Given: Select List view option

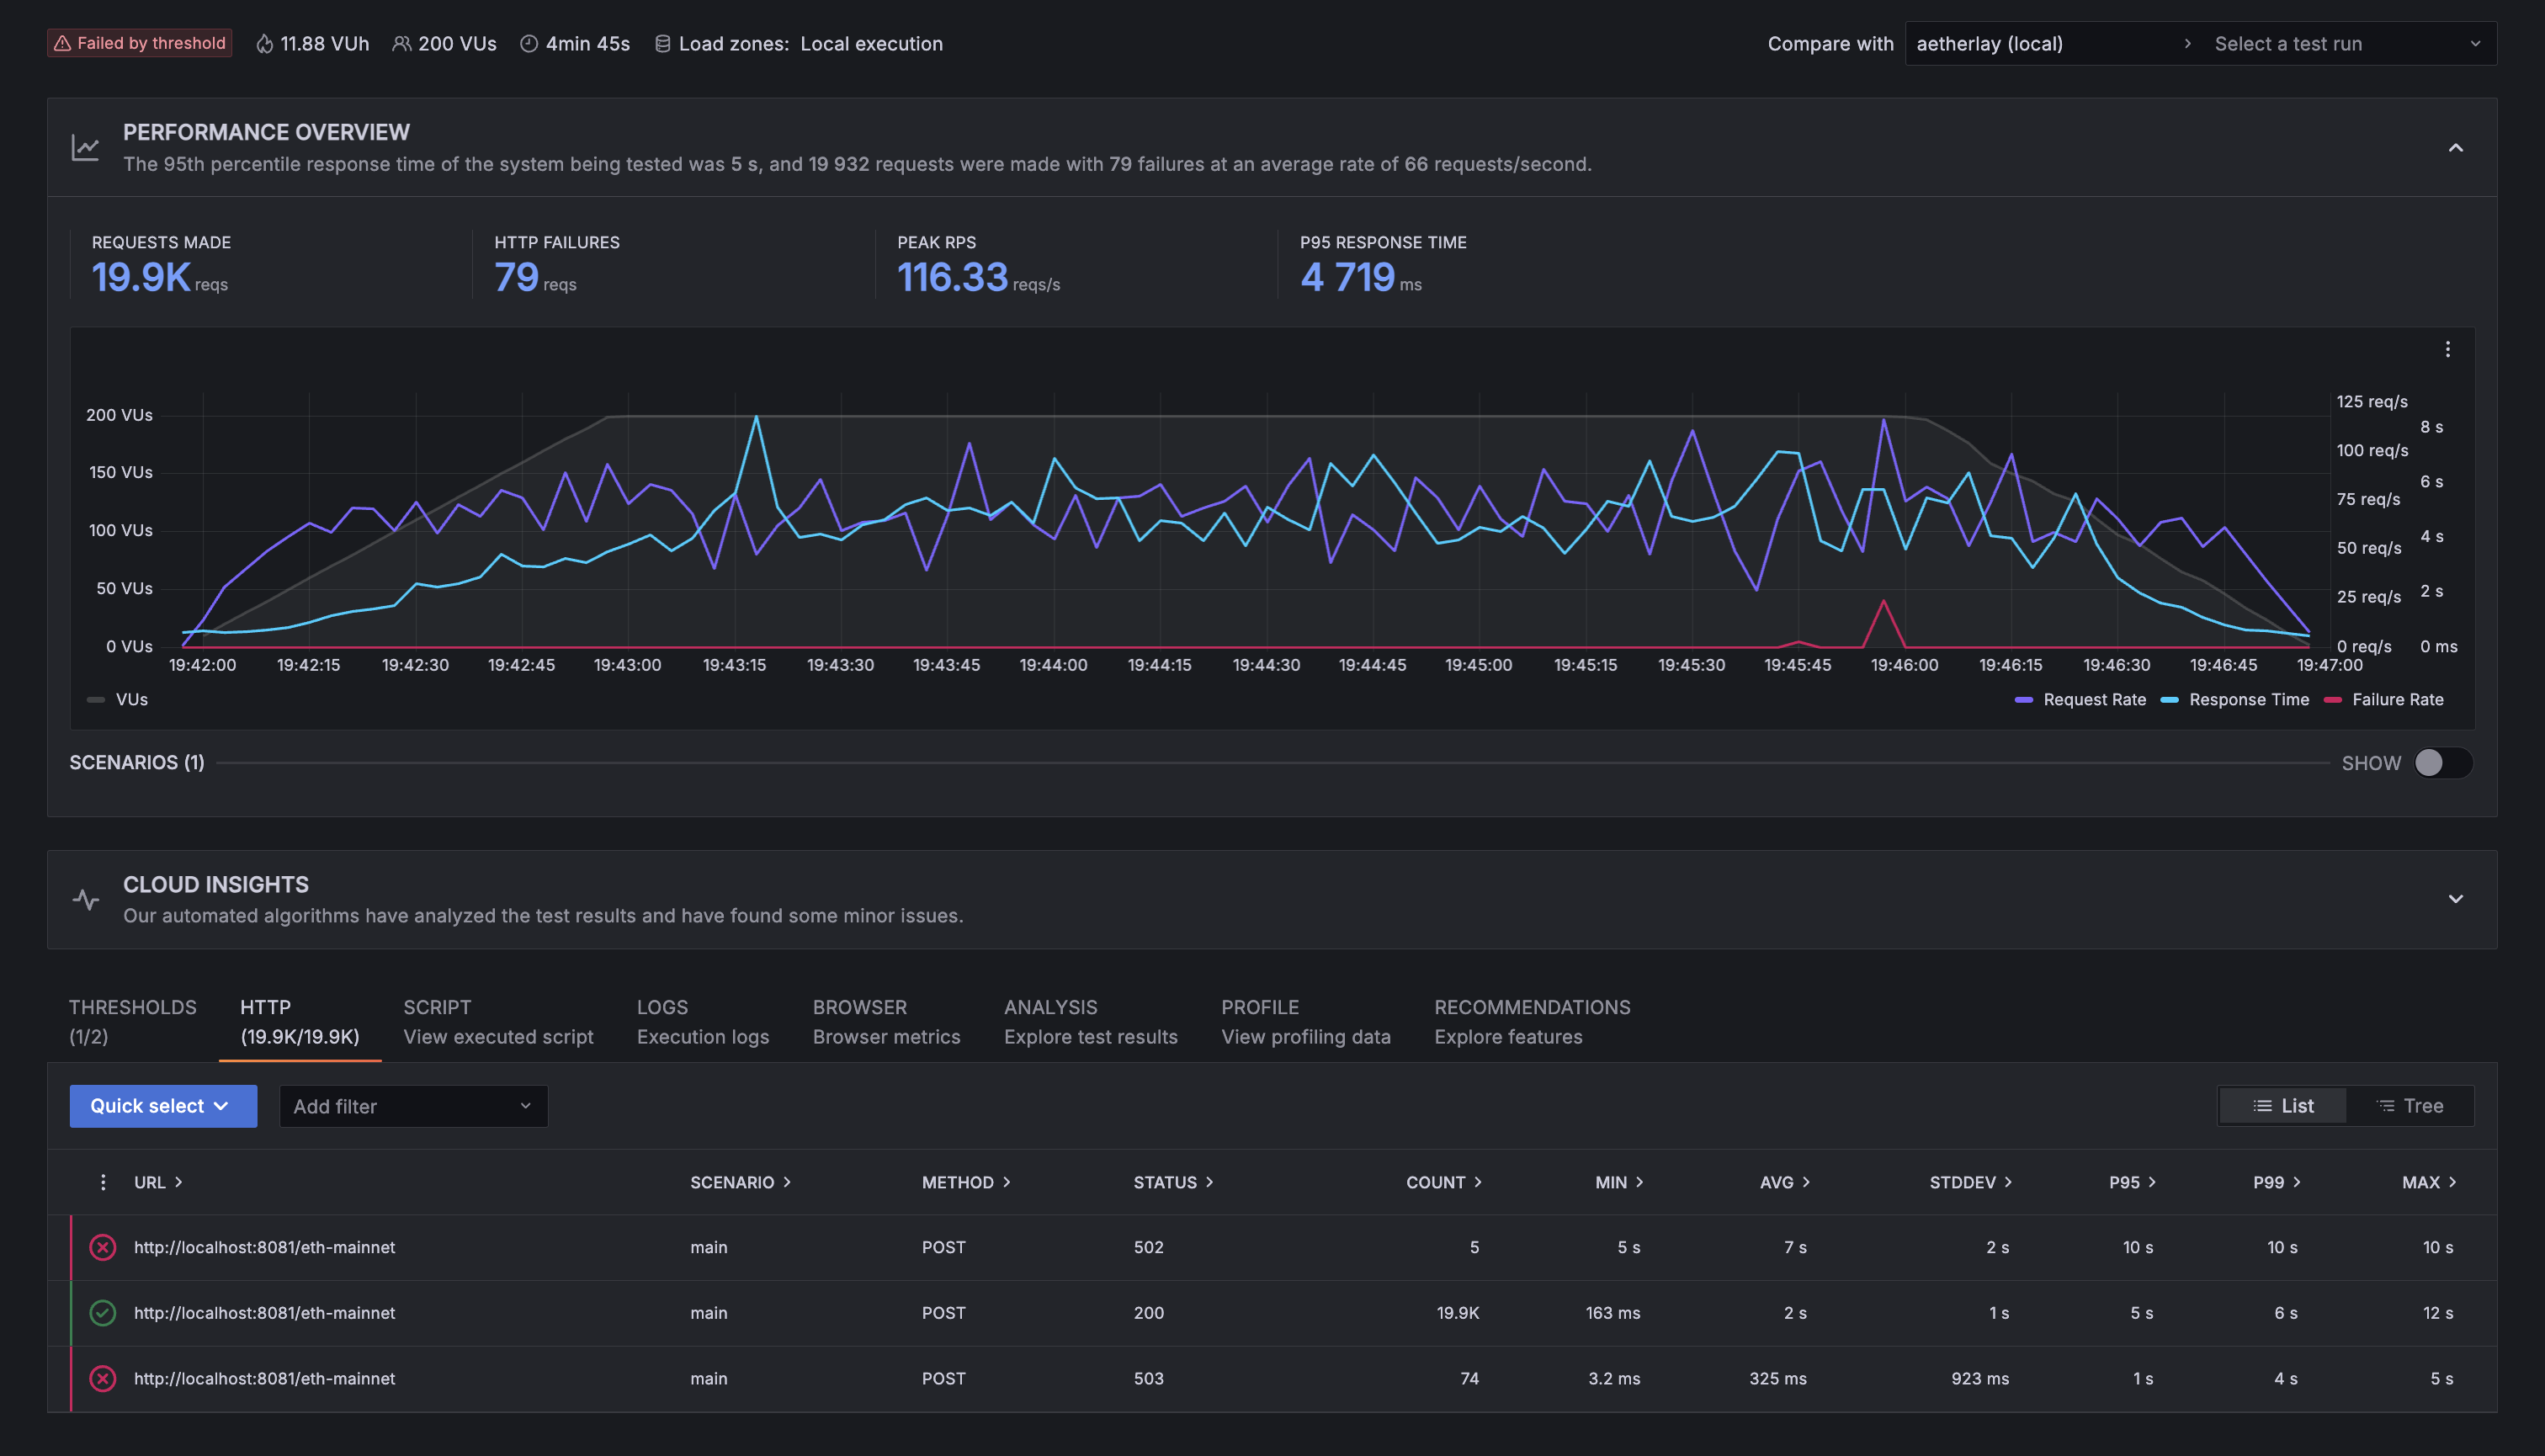Looking at the screenshot, I should (x=2283, y=1106).
